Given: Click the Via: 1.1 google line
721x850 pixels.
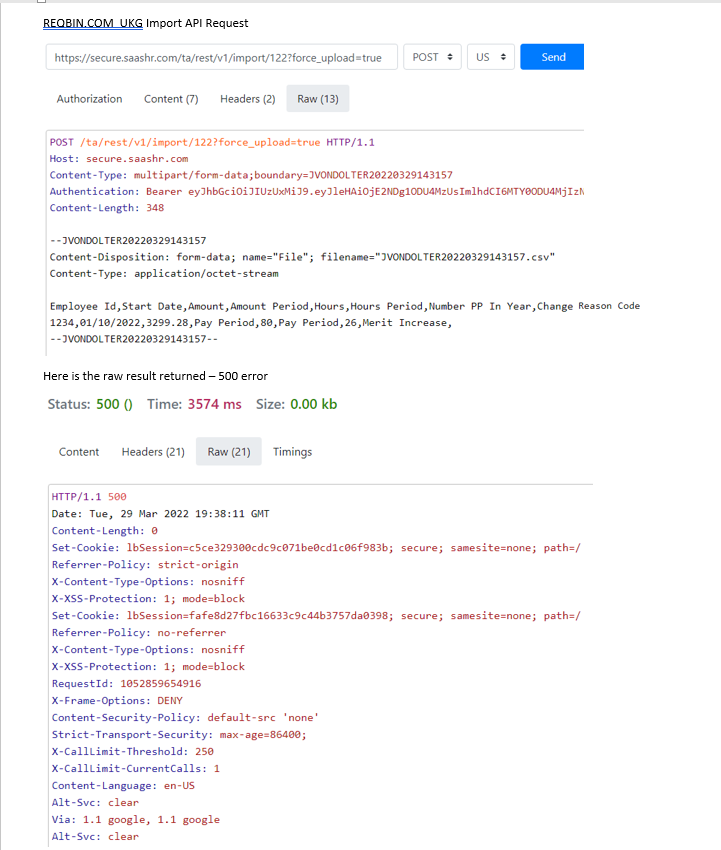Looking at the screenshot, I should coord(136,820).
